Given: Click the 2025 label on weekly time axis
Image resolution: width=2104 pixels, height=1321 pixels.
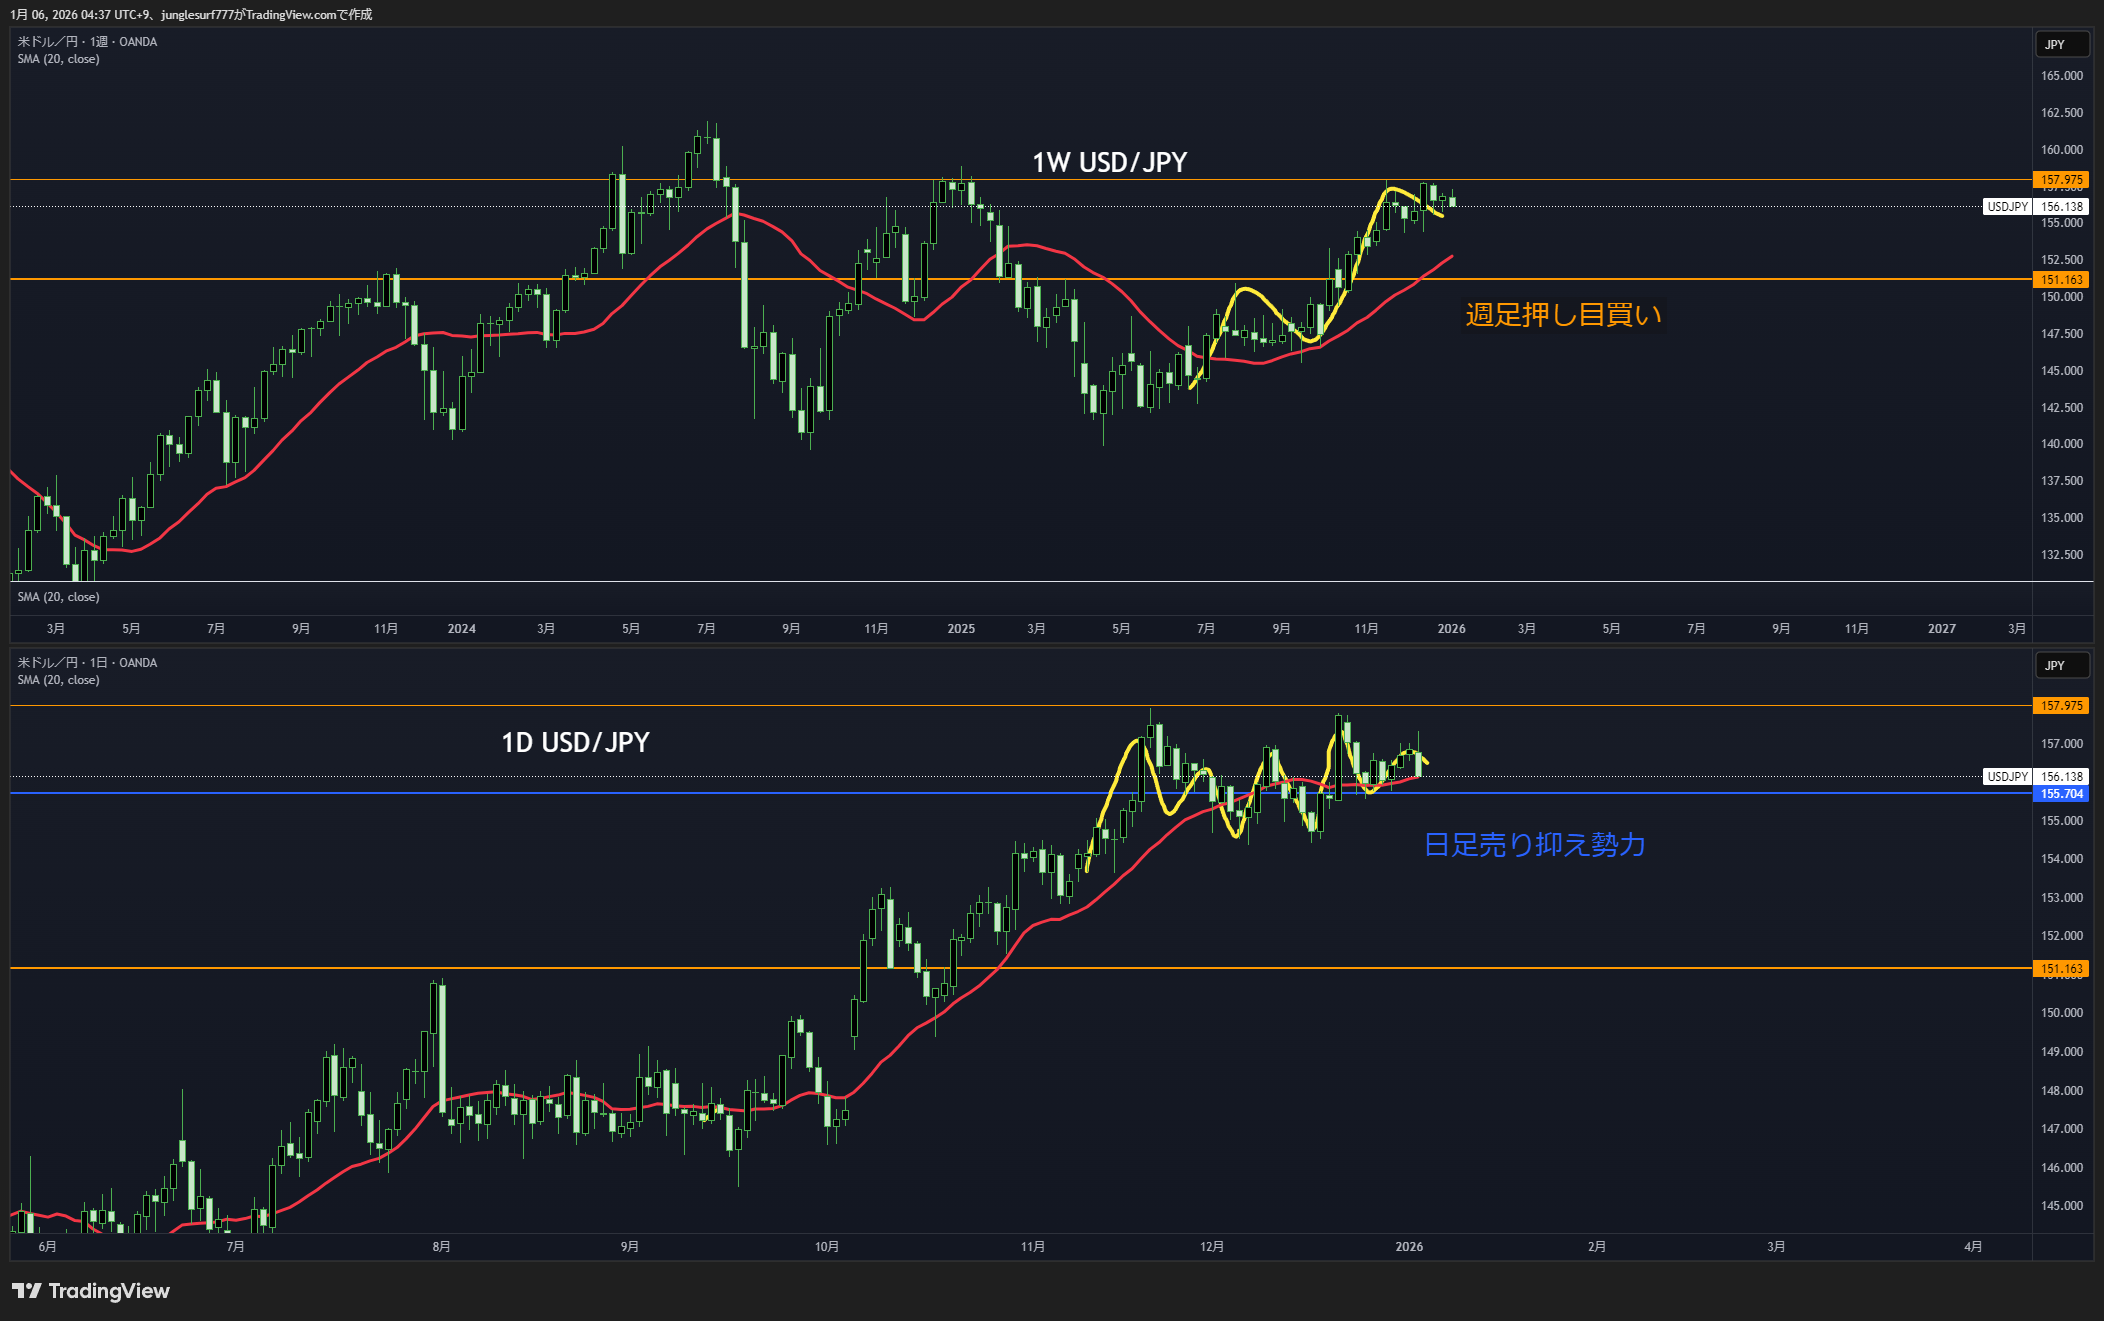Looking at the screenshot, I should (x=961, y=629).
